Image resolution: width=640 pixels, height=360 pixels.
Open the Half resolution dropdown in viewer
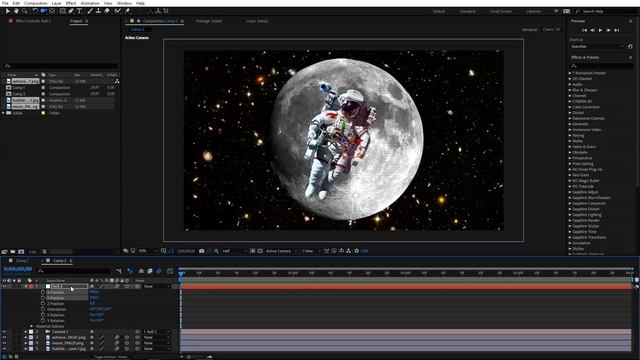click(234, 251)
